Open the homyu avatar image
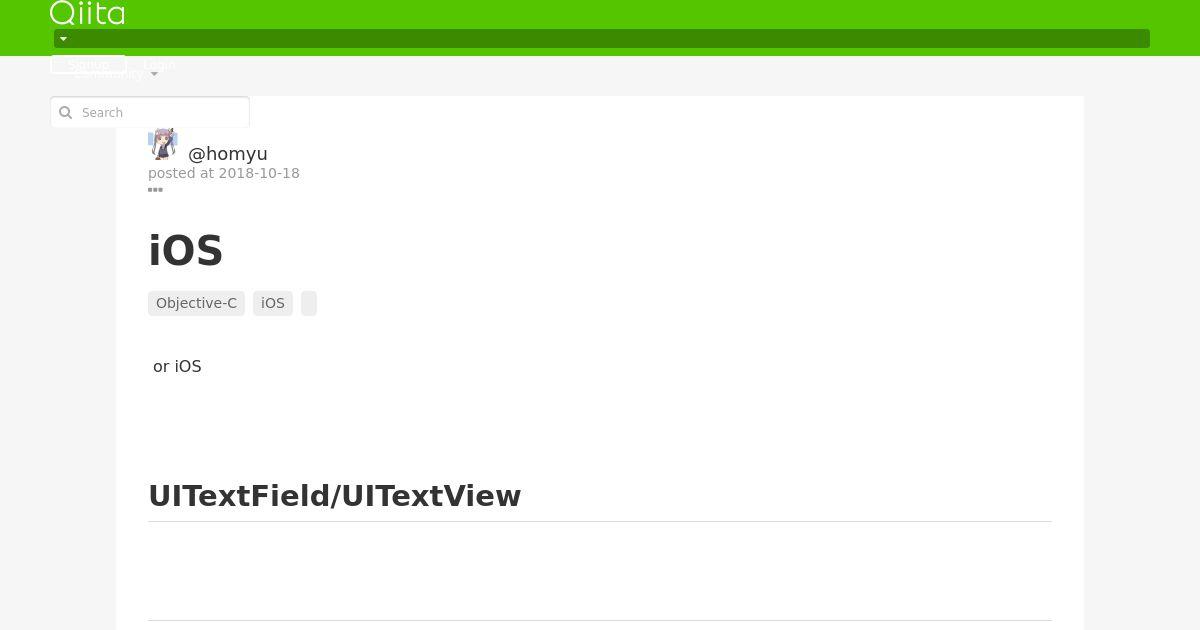 click(163, 144)
